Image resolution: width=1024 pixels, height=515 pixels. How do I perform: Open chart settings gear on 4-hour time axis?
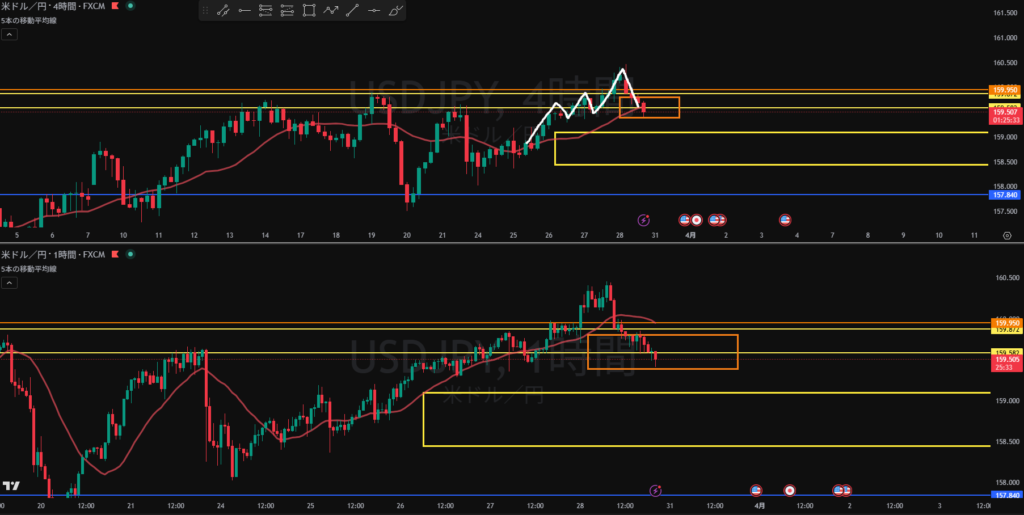coord(1006,235)
